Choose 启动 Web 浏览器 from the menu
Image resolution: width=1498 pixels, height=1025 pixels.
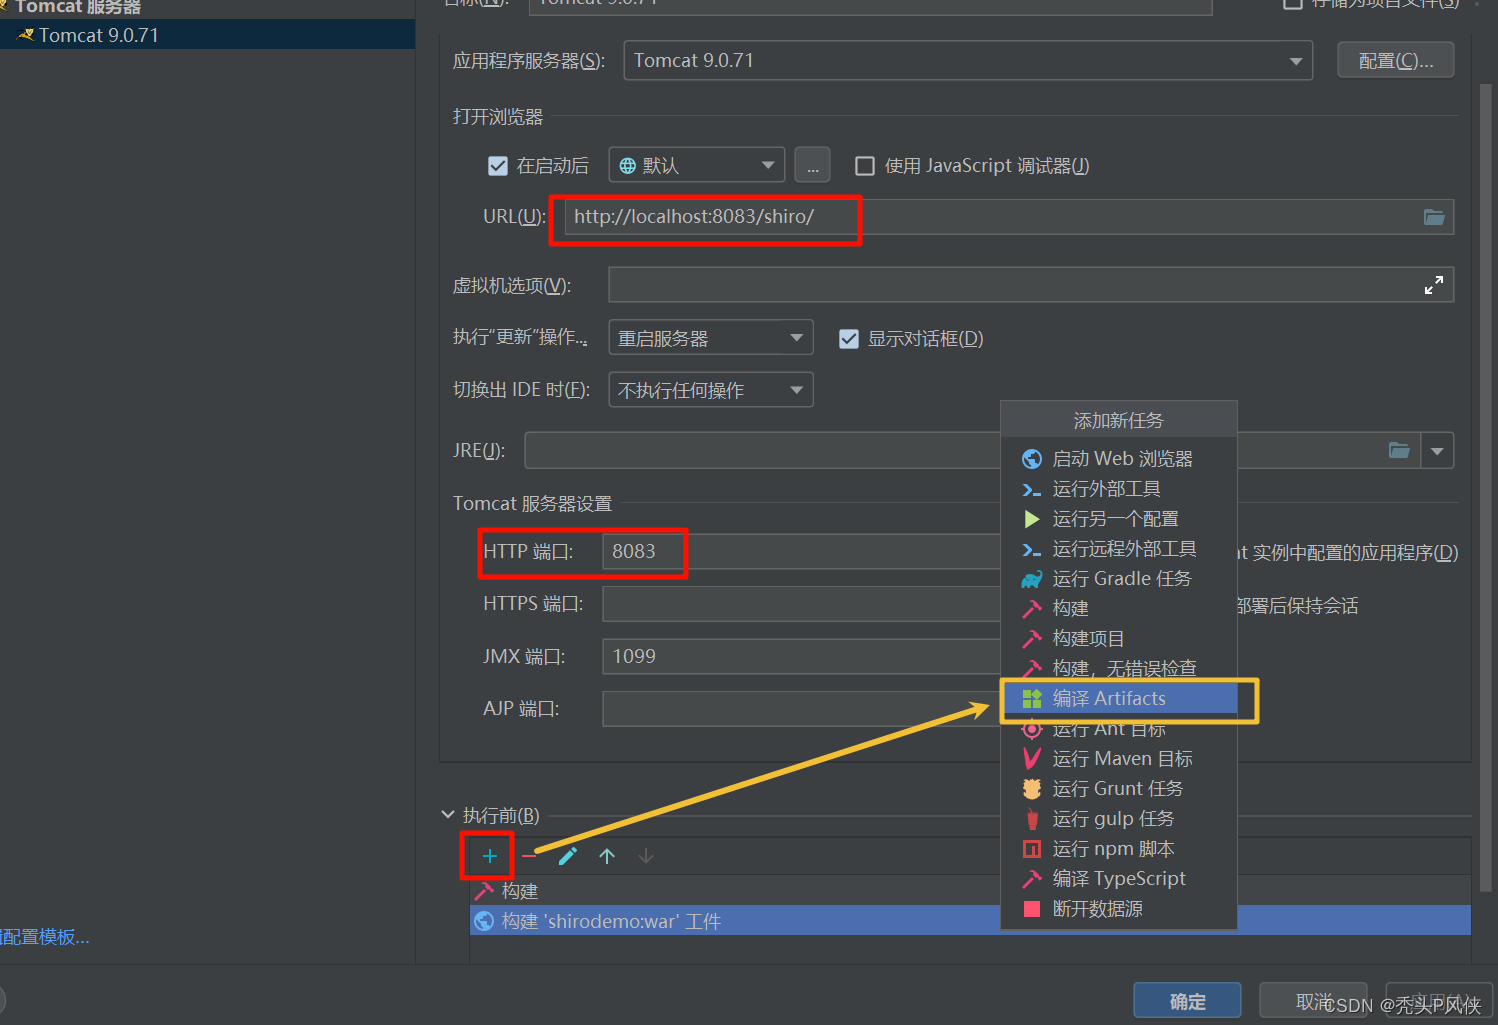(x=1118, y=459)
